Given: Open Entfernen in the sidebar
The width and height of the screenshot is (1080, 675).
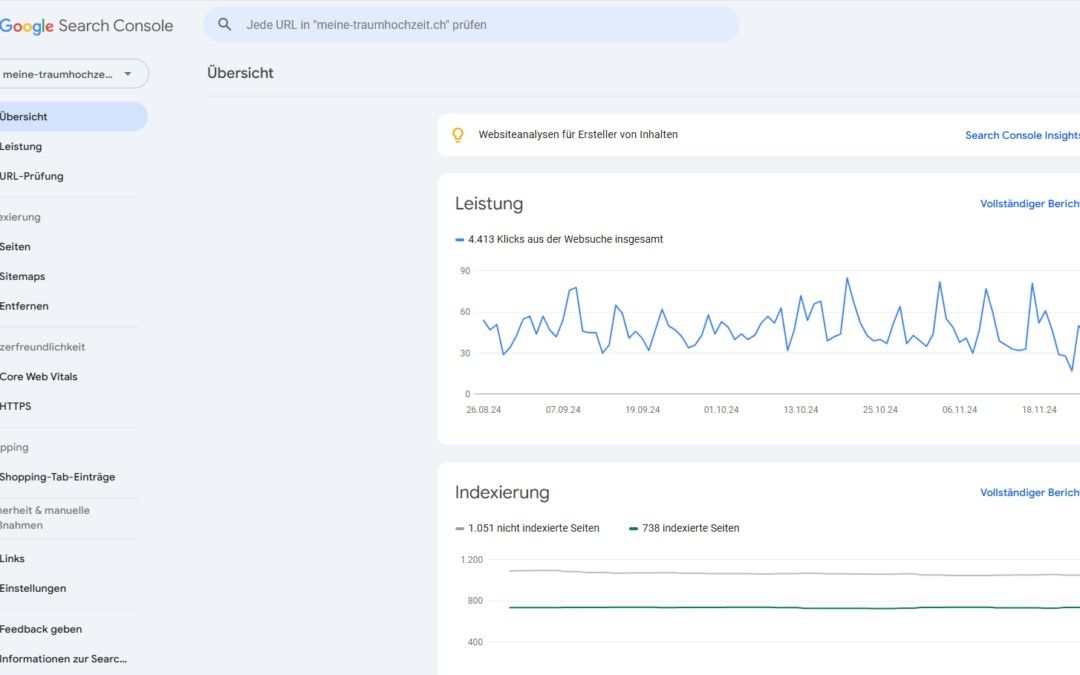Looking at the screenshot, I should (x=25, y=307).
